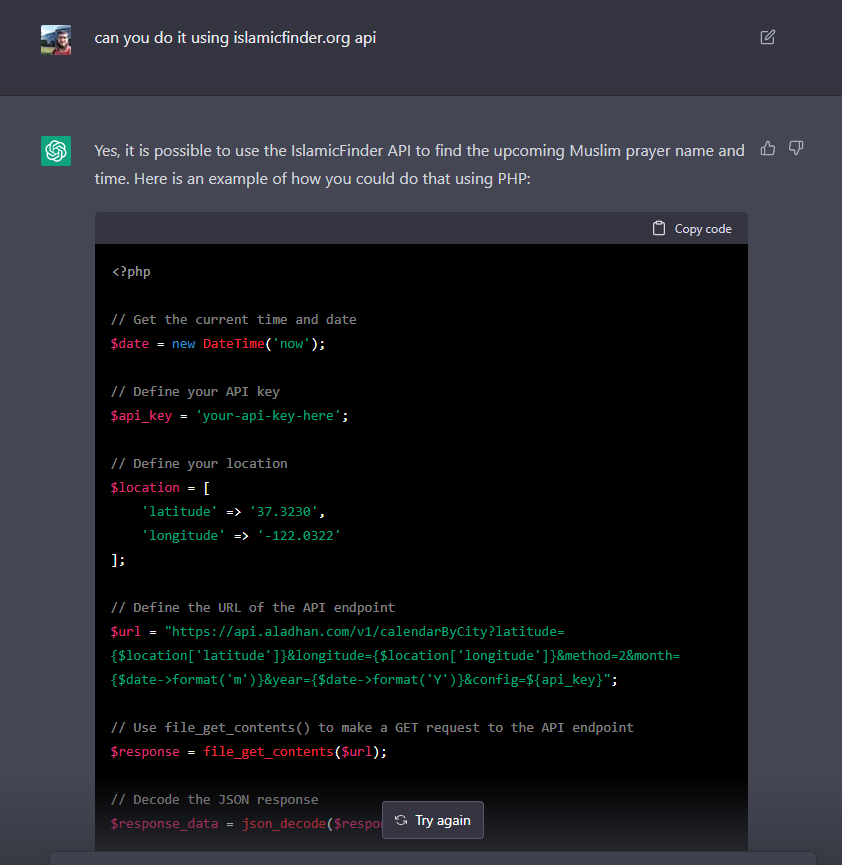Click the user profile avatar
The height and width of the screenshot is (865, 842).
coord(56,40)
